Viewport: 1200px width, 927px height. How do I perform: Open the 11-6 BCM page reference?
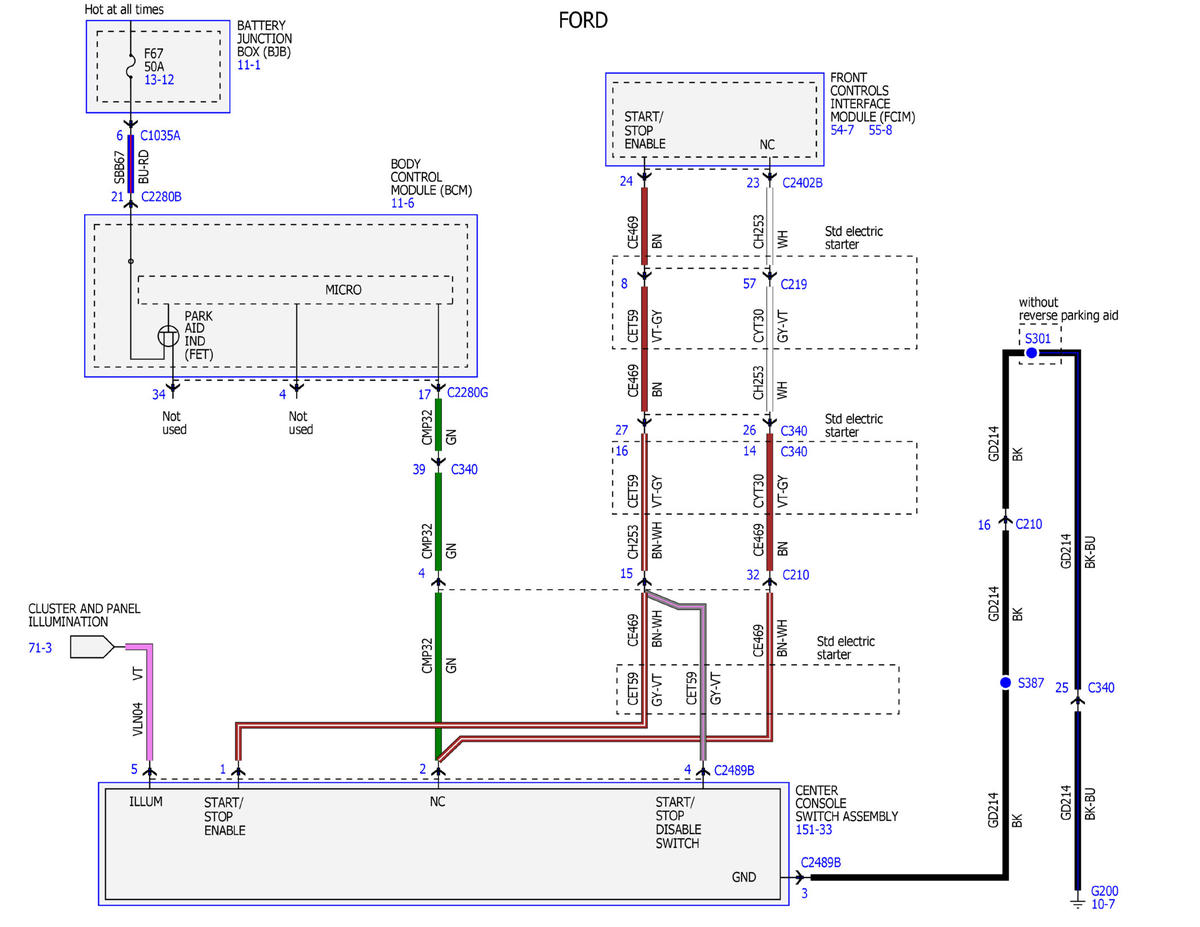point(402,203)
